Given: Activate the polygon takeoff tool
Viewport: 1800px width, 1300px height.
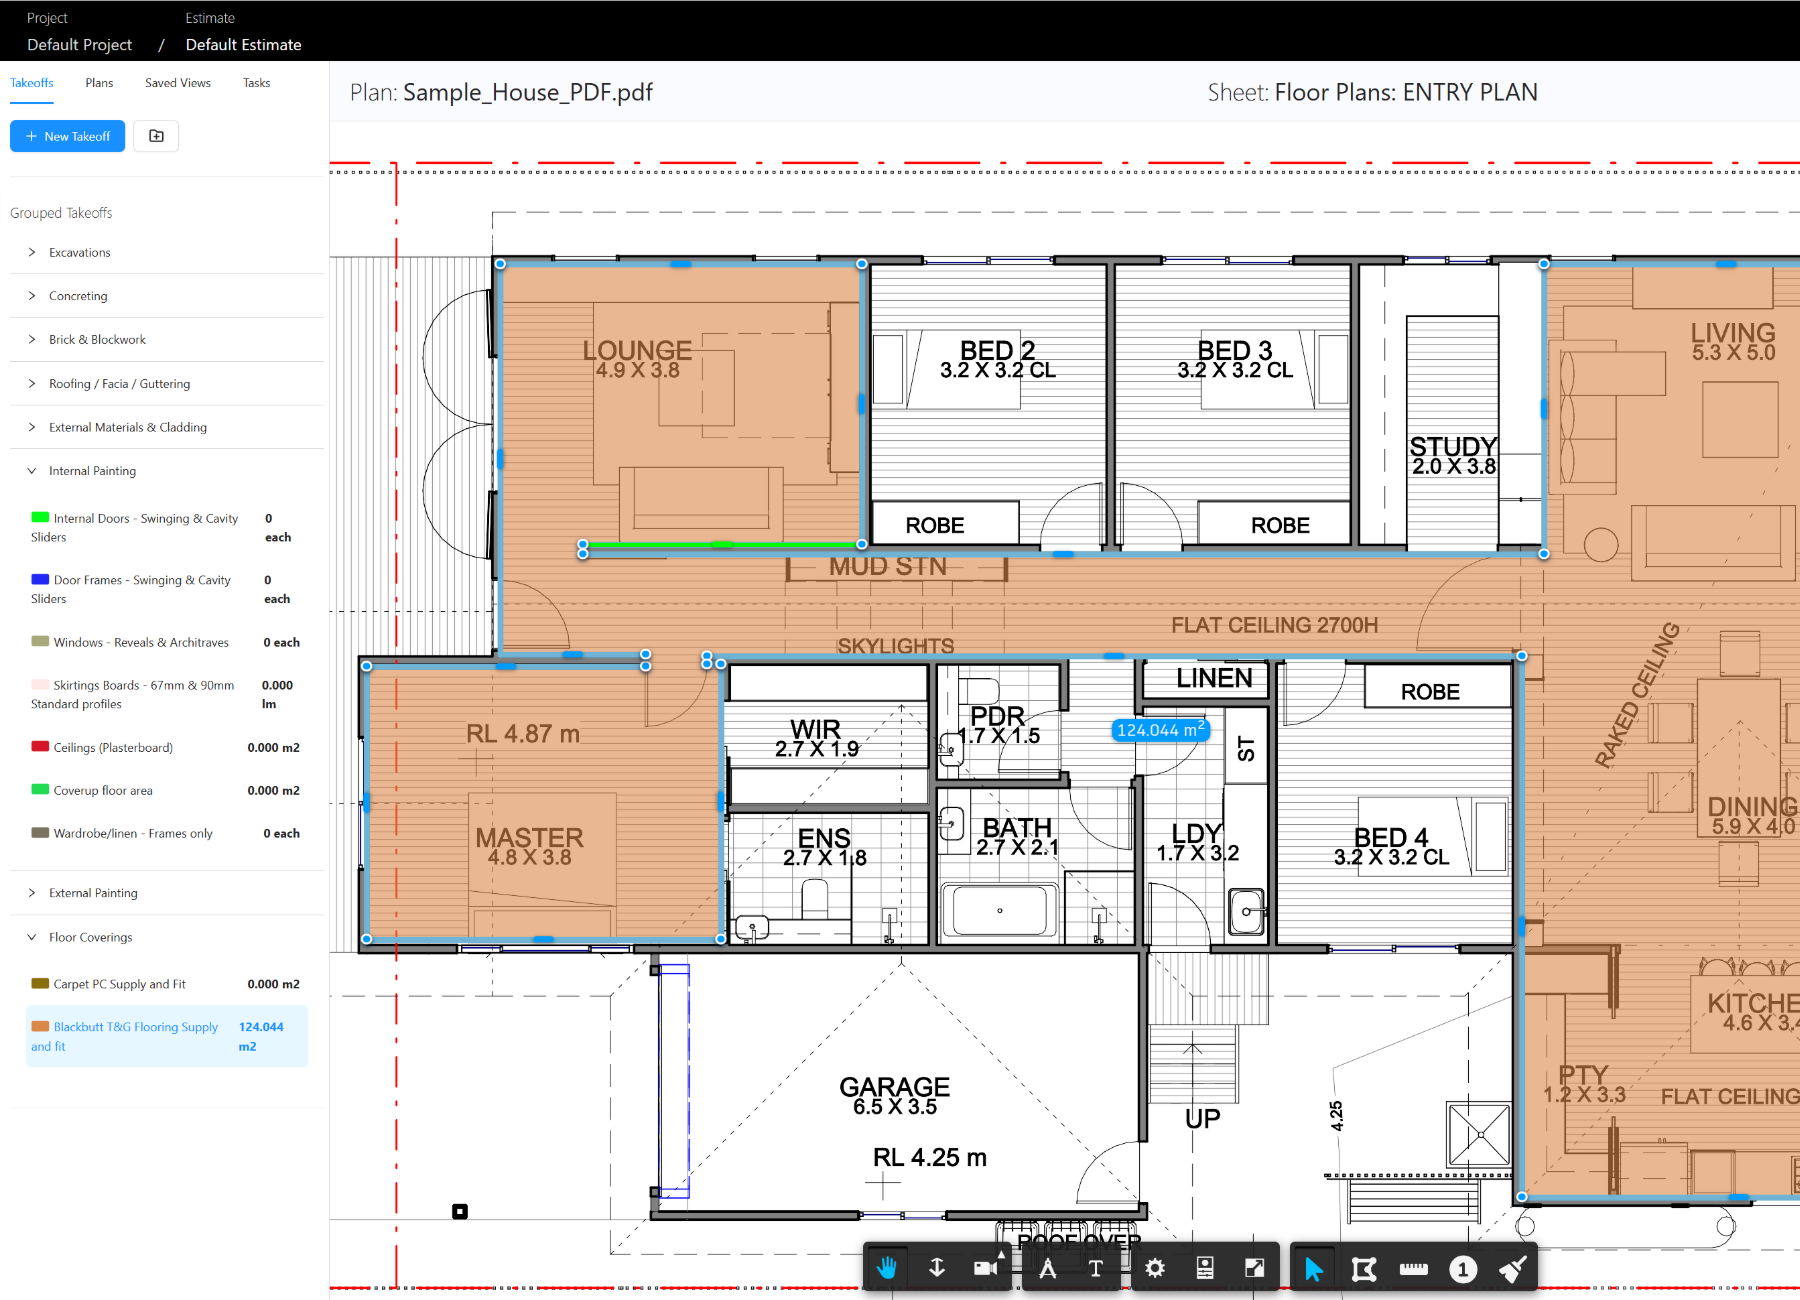Looking at the screenshot, I should (x=1364, y=1267).
